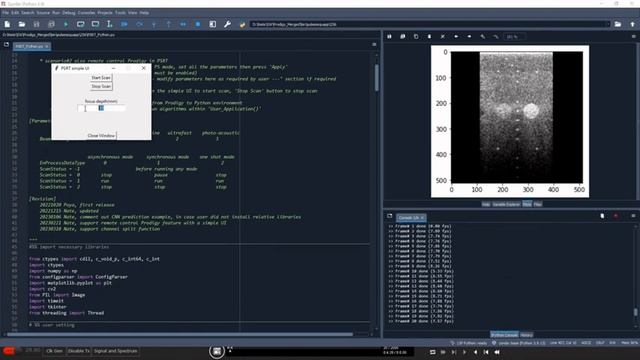Step out of function debug icon
640x360 pixels.
point(169,24)
